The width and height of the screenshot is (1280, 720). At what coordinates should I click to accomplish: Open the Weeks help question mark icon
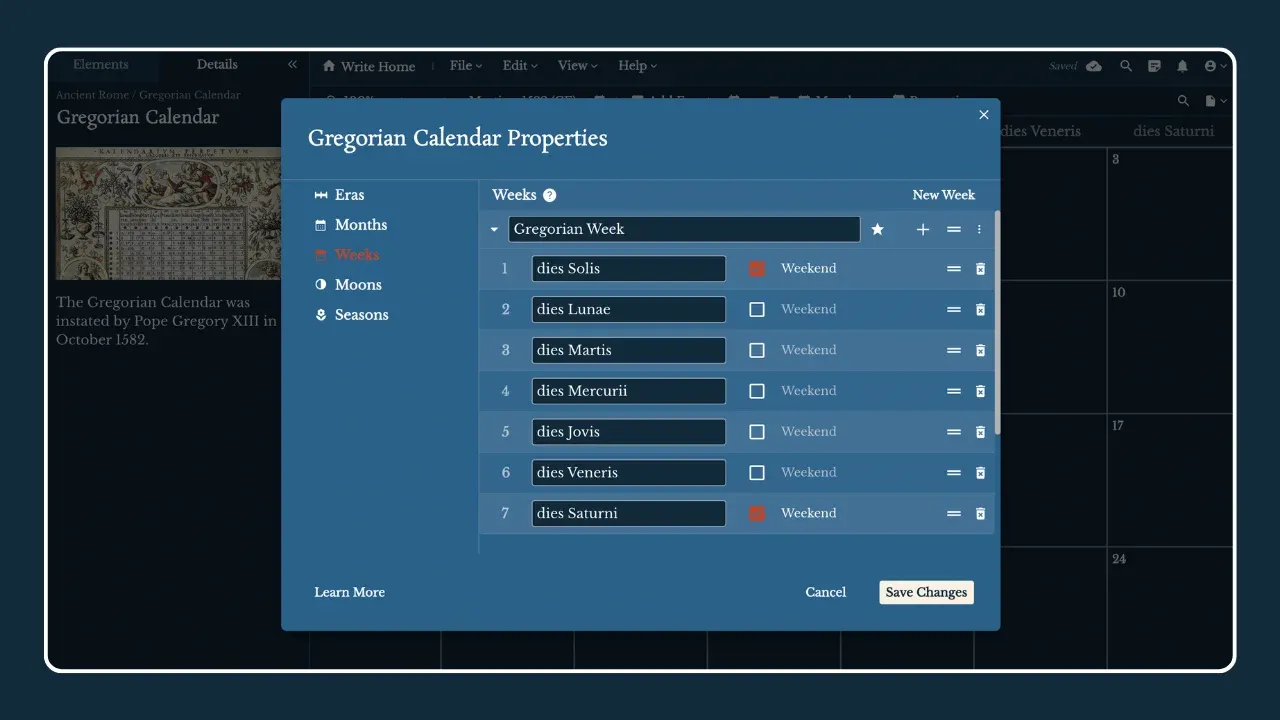(x=549, y=196)
